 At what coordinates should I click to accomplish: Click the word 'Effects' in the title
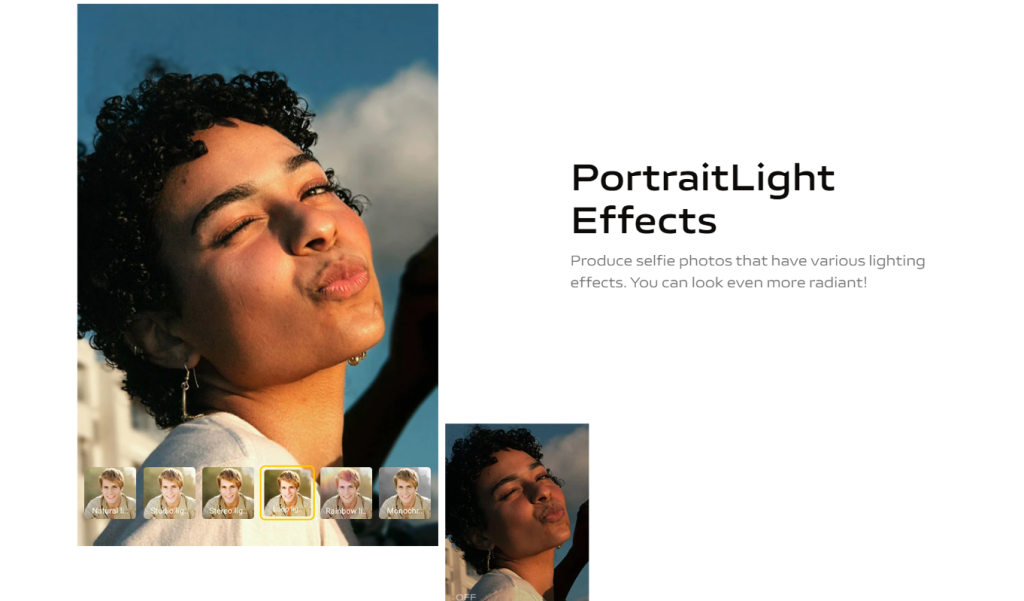click(644, 221)
